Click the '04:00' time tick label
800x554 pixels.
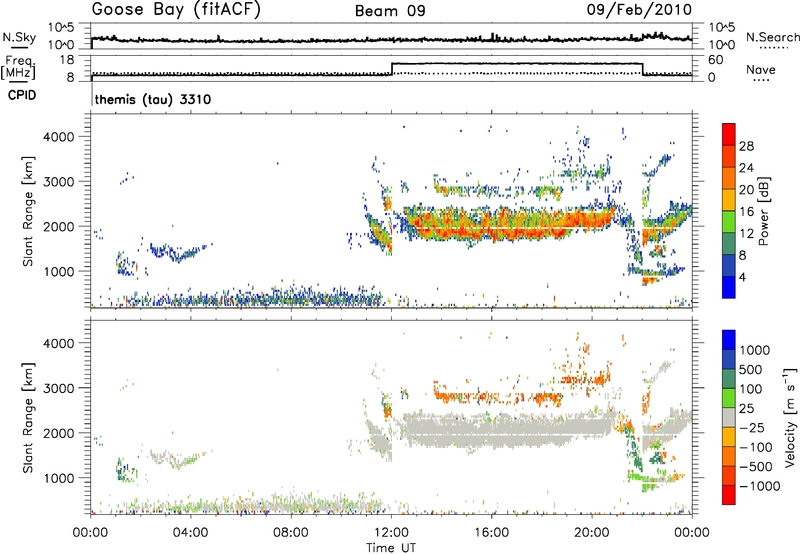191,533
